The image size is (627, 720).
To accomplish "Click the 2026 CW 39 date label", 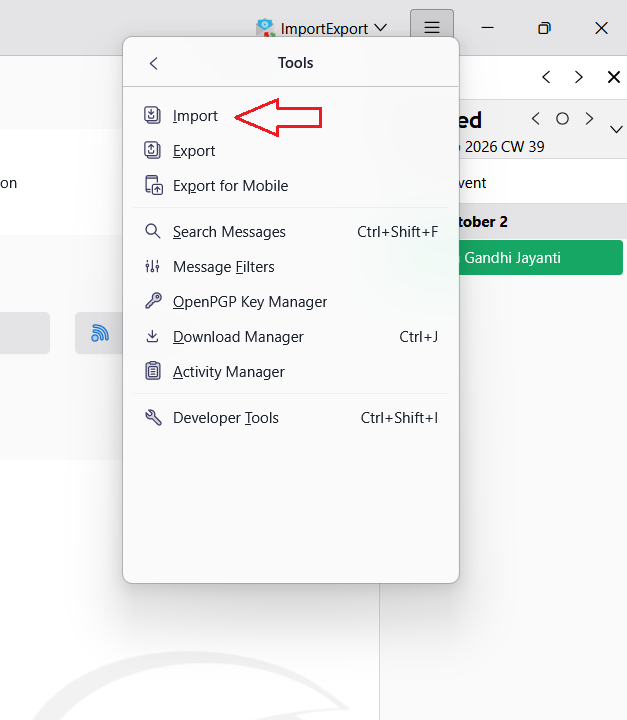I will tap(504, 147).
